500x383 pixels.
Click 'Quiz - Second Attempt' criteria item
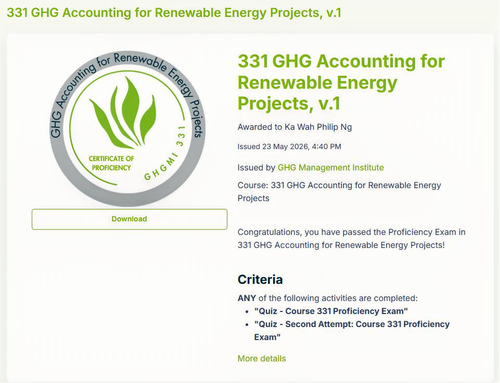tap(352, 330)
